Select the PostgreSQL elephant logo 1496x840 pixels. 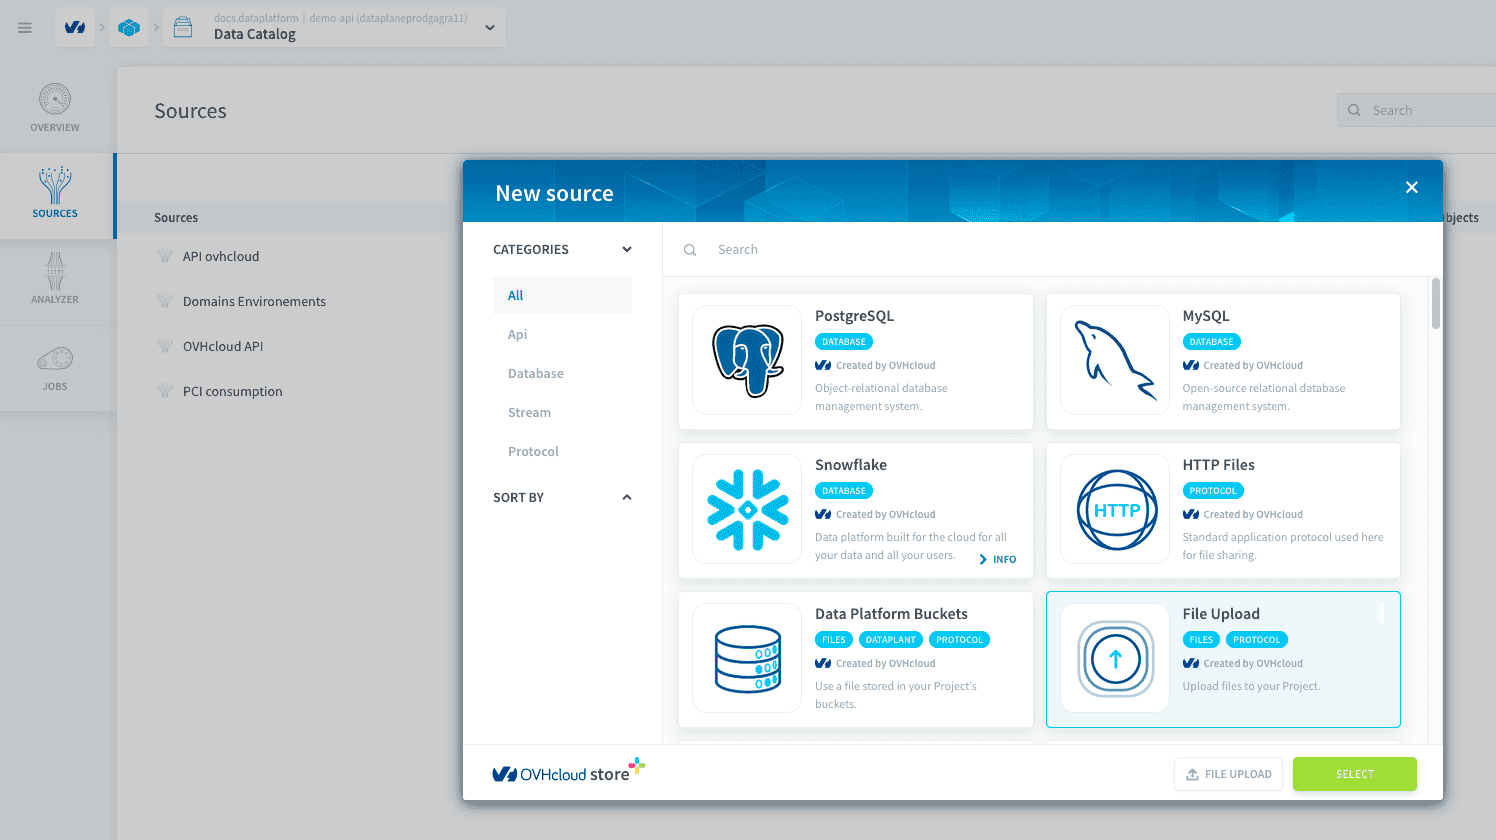747,360
